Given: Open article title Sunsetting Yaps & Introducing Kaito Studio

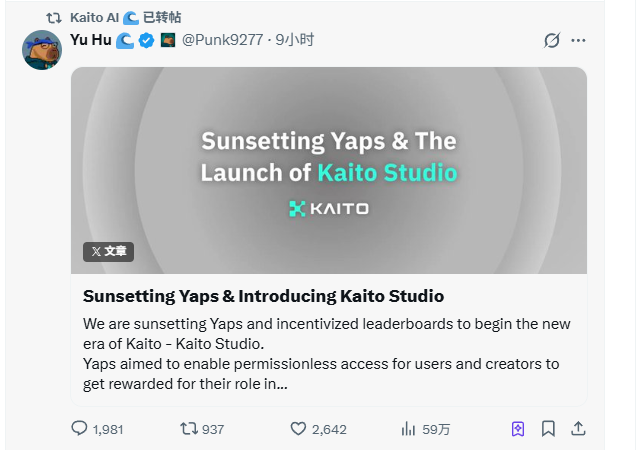Looking at the screenshot, I should (x=263, y=296).
